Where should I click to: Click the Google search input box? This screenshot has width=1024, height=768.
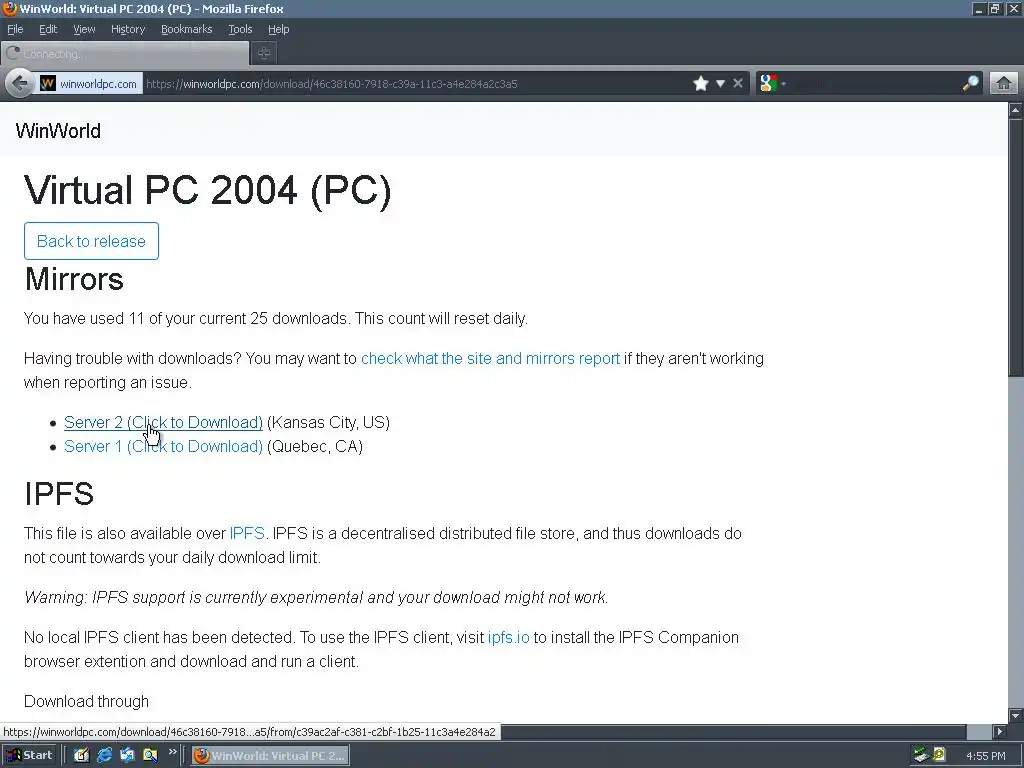pyautogui.click(x=874, y=84)
